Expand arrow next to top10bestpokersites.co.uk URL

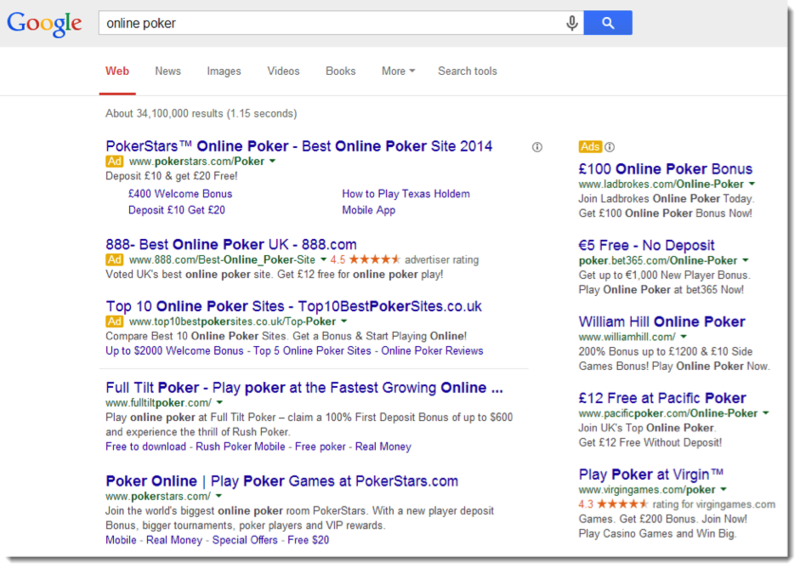click(x=344, y=321)
